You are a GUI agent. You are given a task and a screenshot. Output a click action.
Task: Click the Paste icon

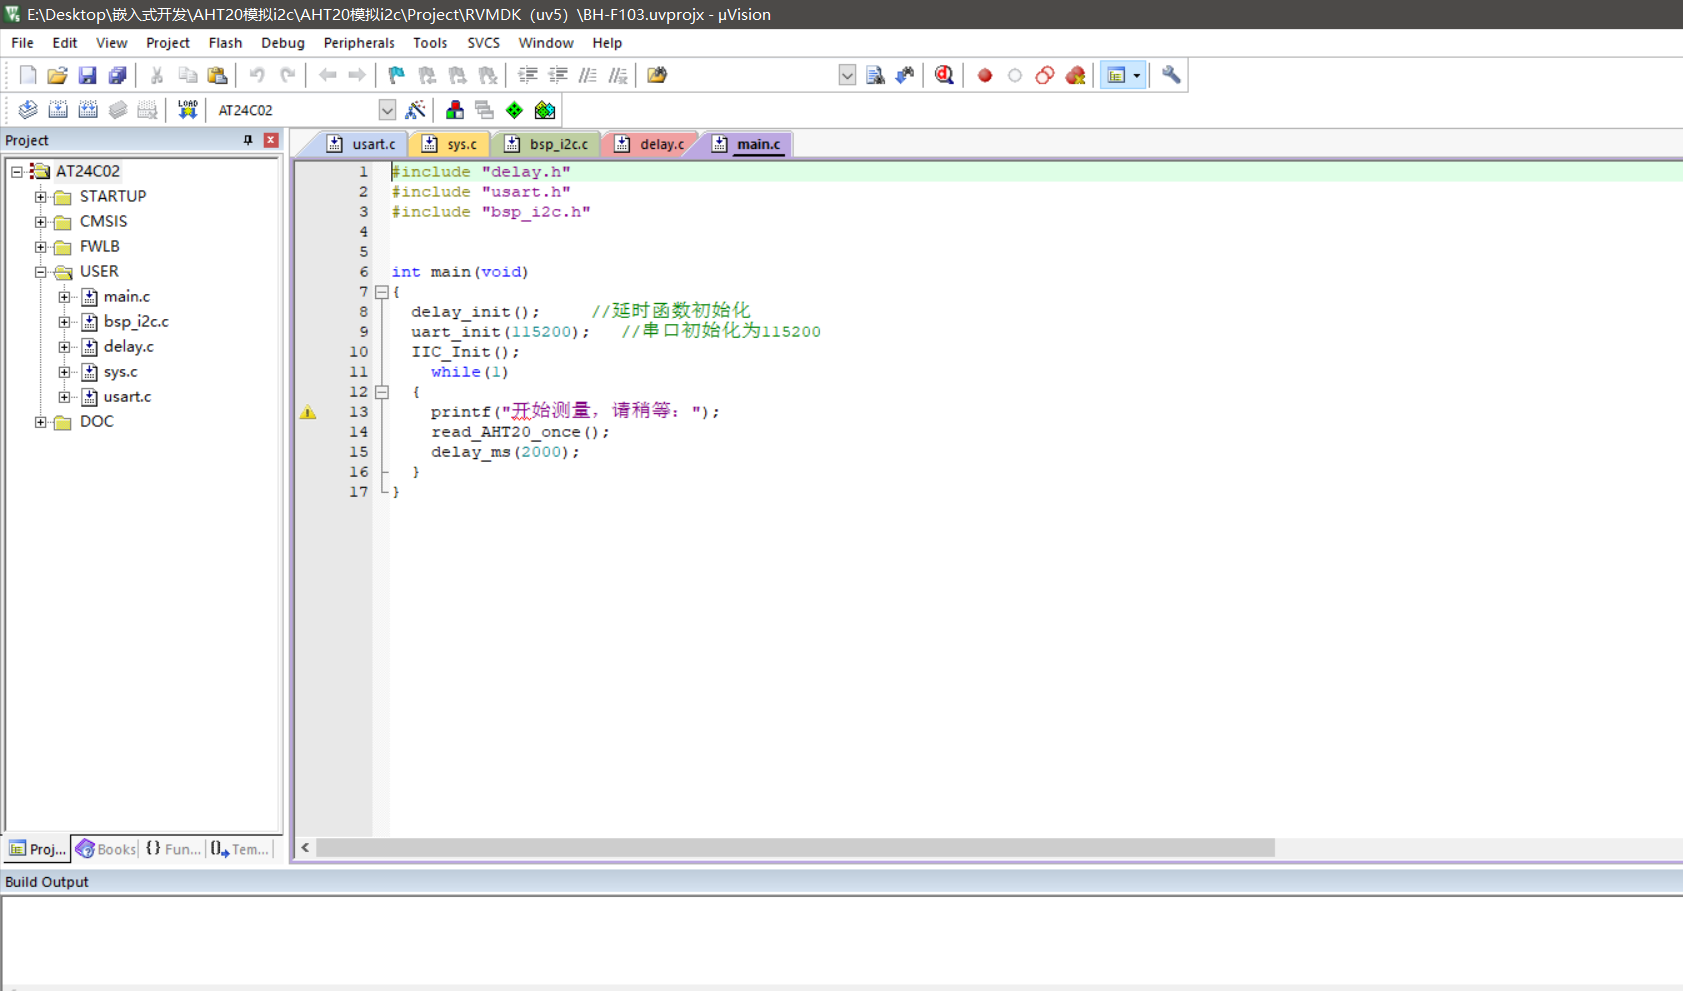pos(217,75)
